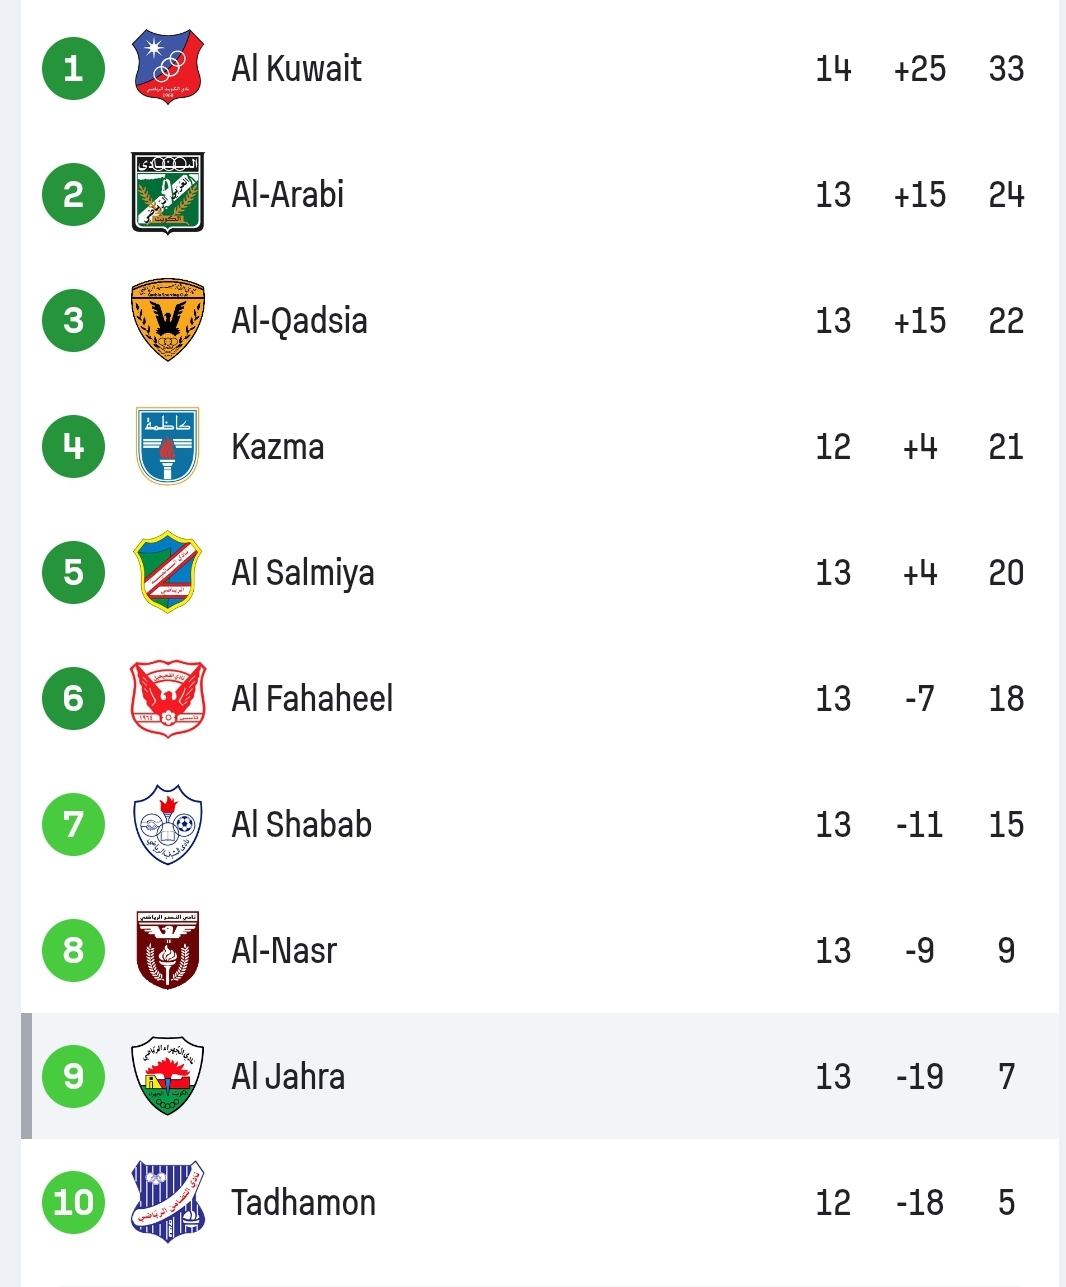1066x1287 pixels.
Task: Click the Al-Qadsia yellow shield crest
Action: pyautogui.click(x=168, y=320)
